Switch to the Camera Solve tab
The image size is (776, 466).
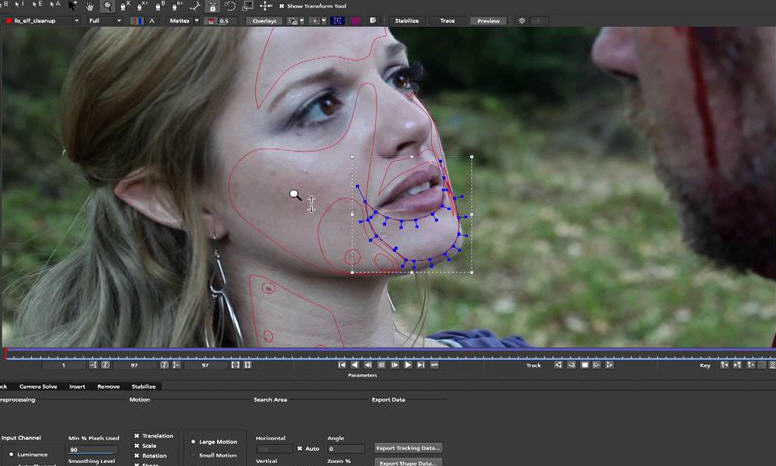coord(38,386)
